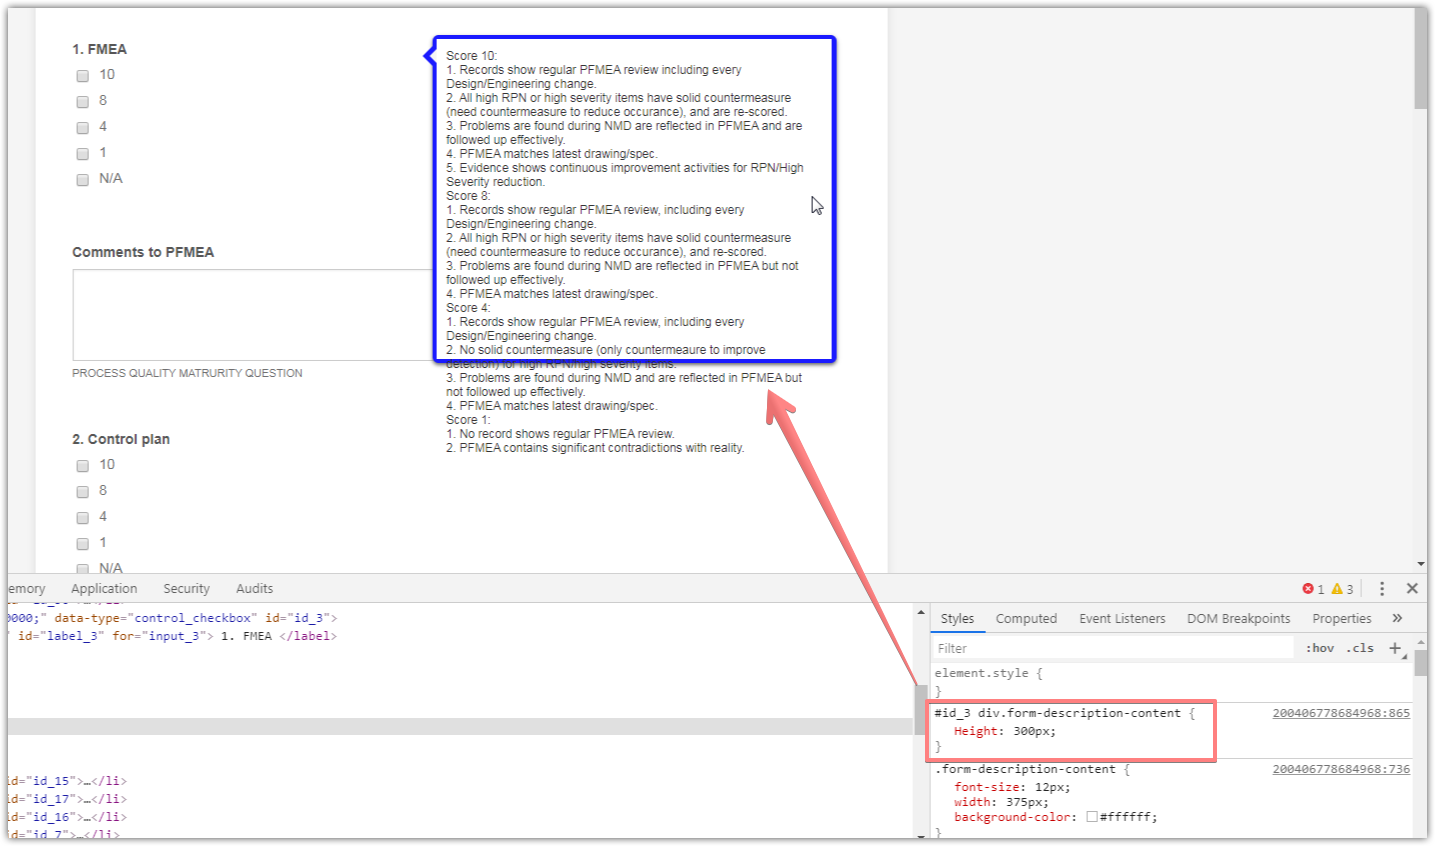Open stylesheet link 200406778684968:865
1435x846 pixels.
coord(1341,712)
